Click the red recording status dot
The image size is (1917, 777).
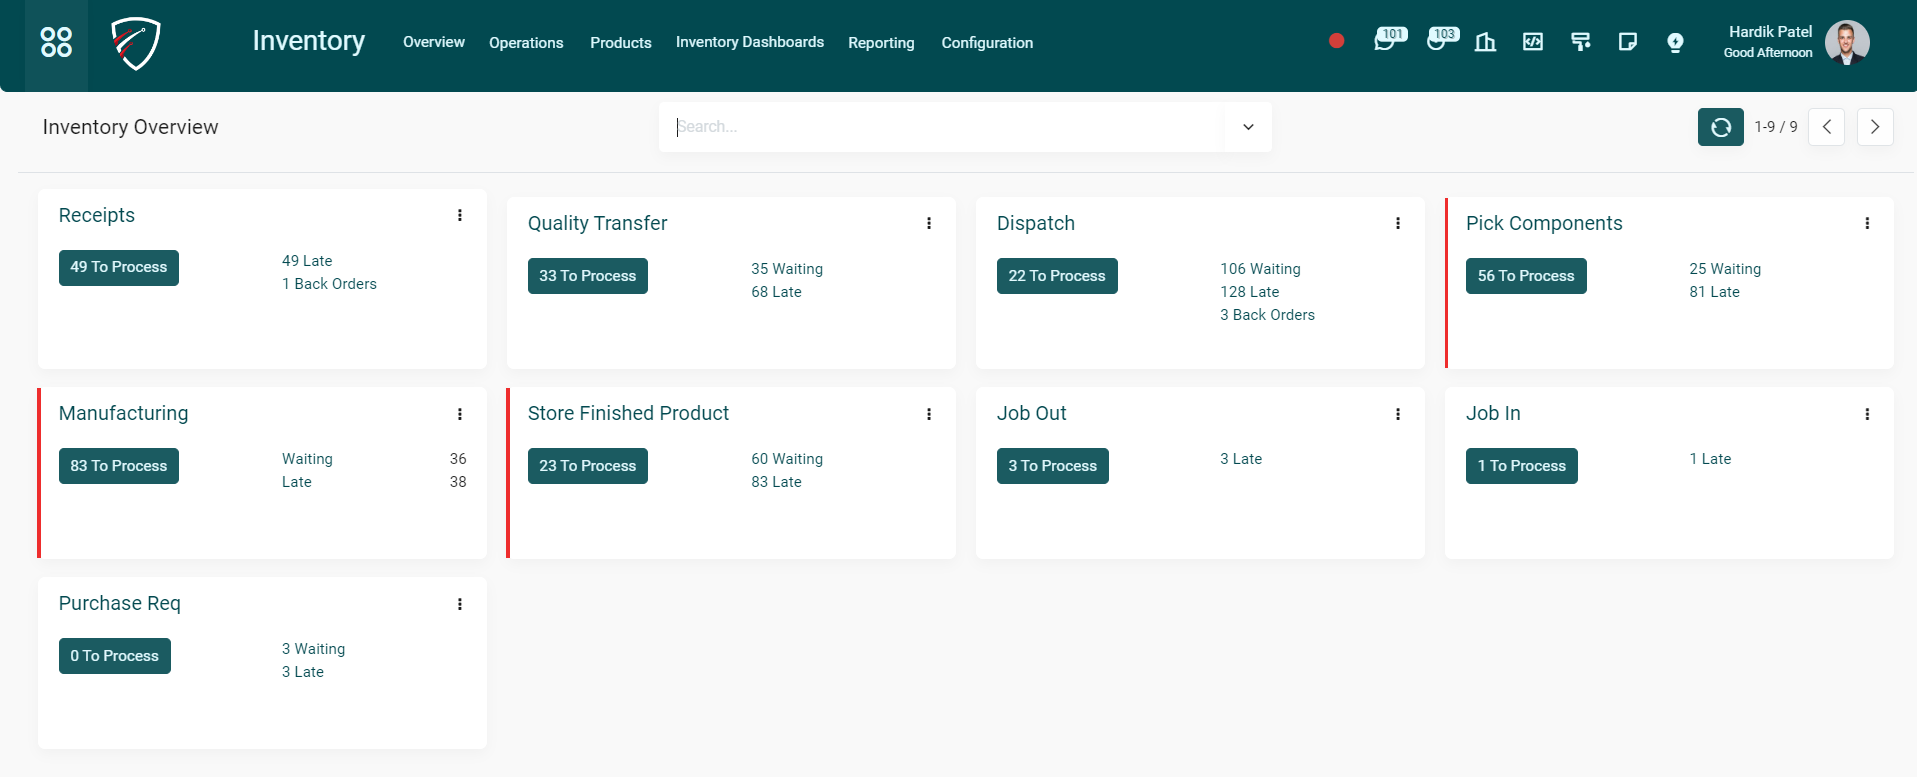pyautogui.click(x=1336, y=41)
